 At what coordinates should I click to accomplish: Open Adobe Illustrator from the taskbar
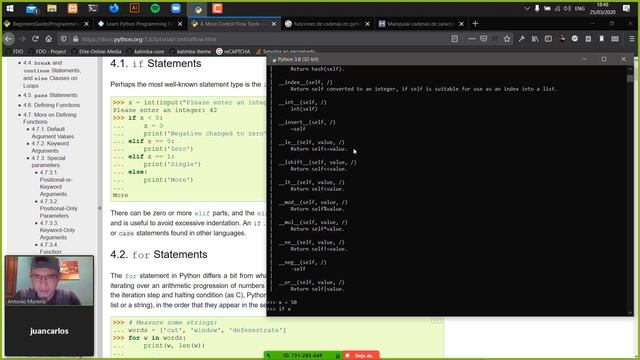pos(134,8)
